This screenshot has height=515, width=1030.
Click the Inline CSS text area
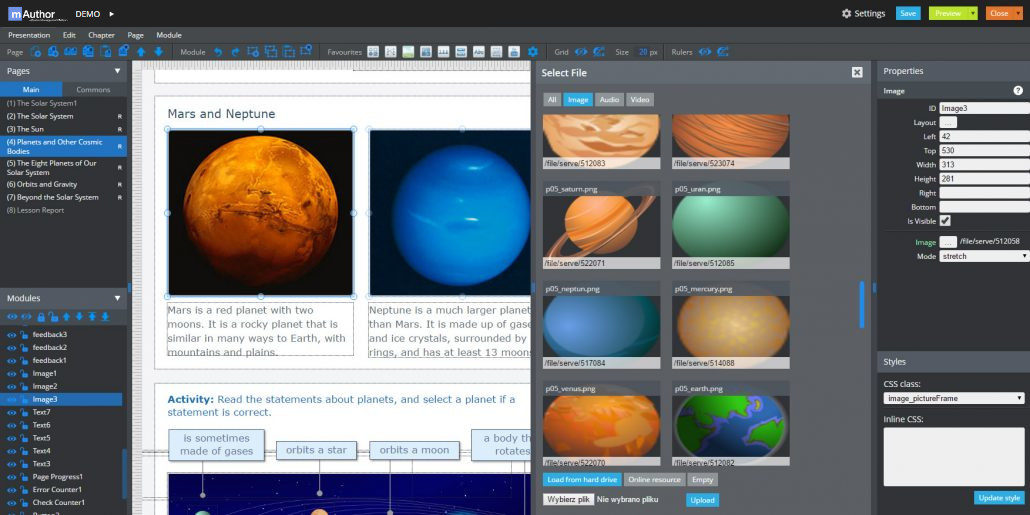point(954,455)
